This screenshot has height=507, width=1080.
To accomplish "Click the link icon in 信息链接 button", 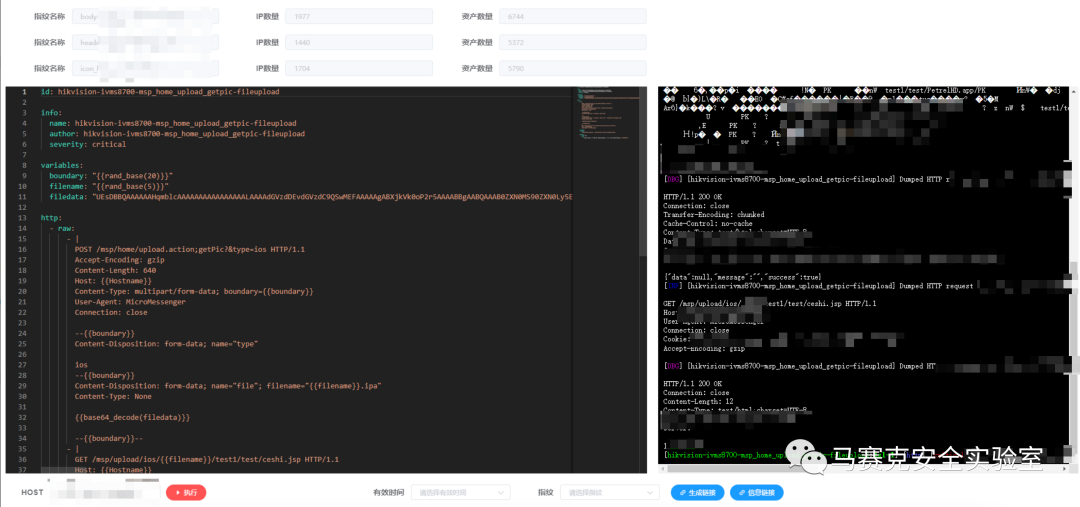I will (742, 493).
